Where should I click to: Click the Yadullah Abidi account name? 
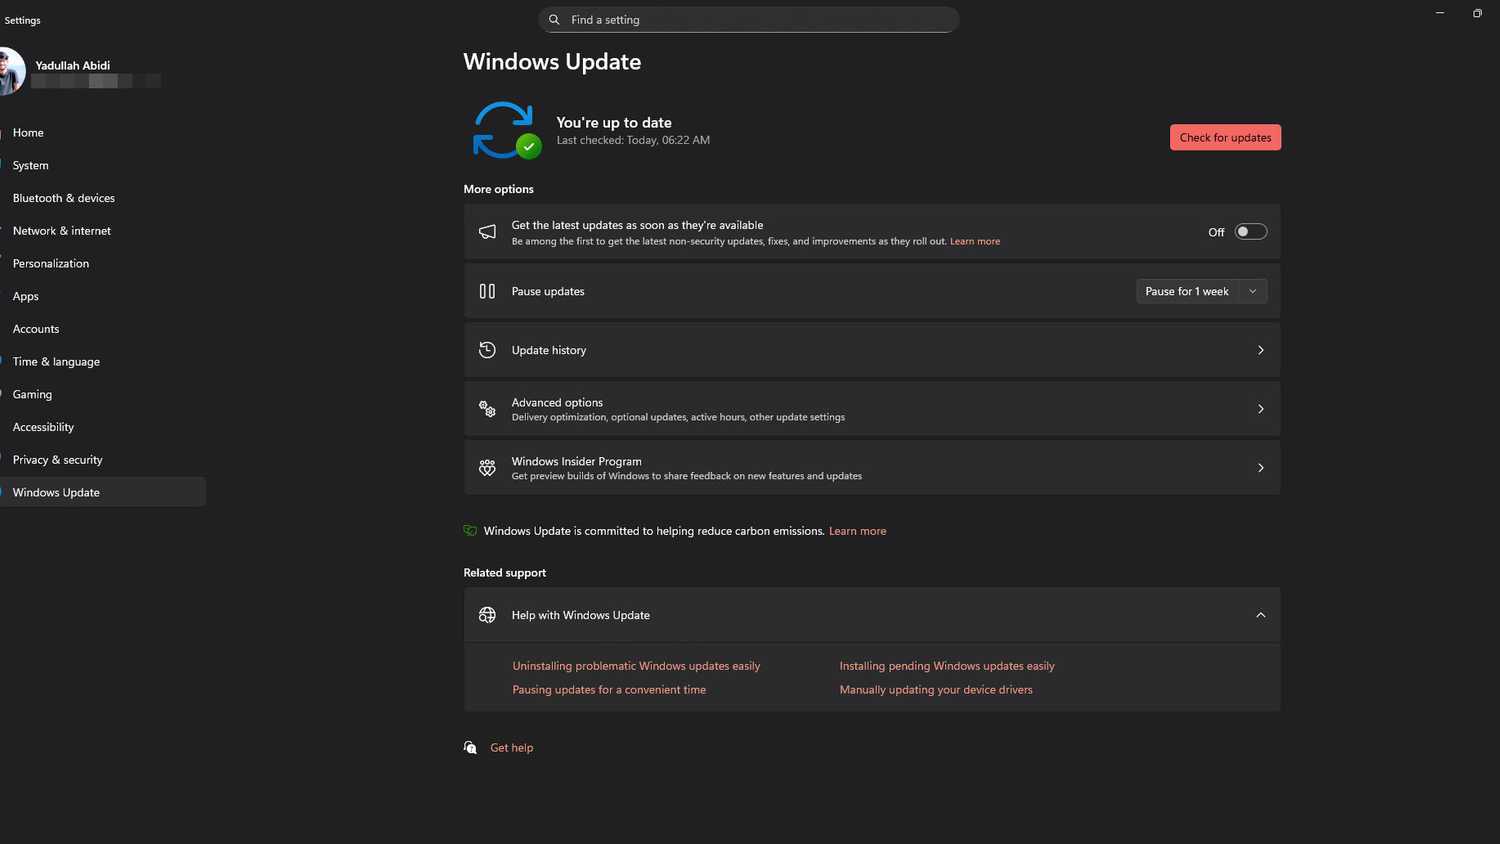click(x=73, y=66)
